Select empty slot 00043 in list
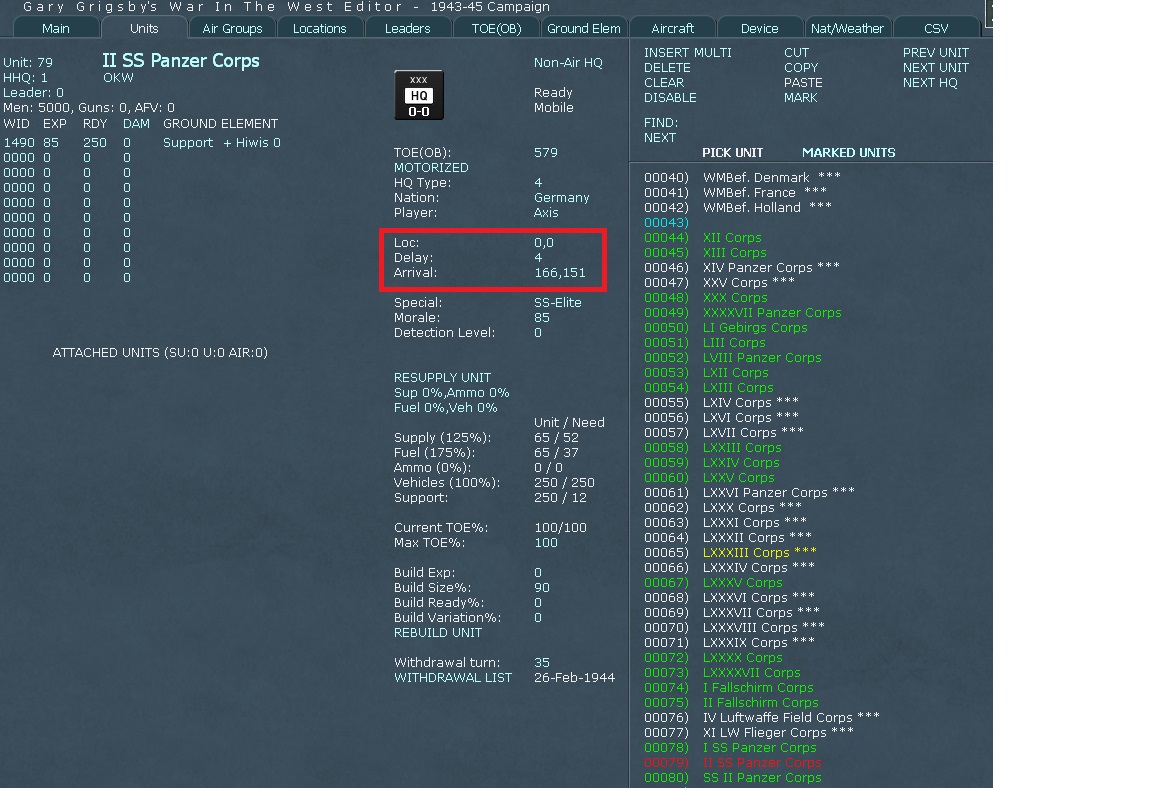Image resolution: width=1152 pixels, height=788 pixels. [x=666, y=223]
